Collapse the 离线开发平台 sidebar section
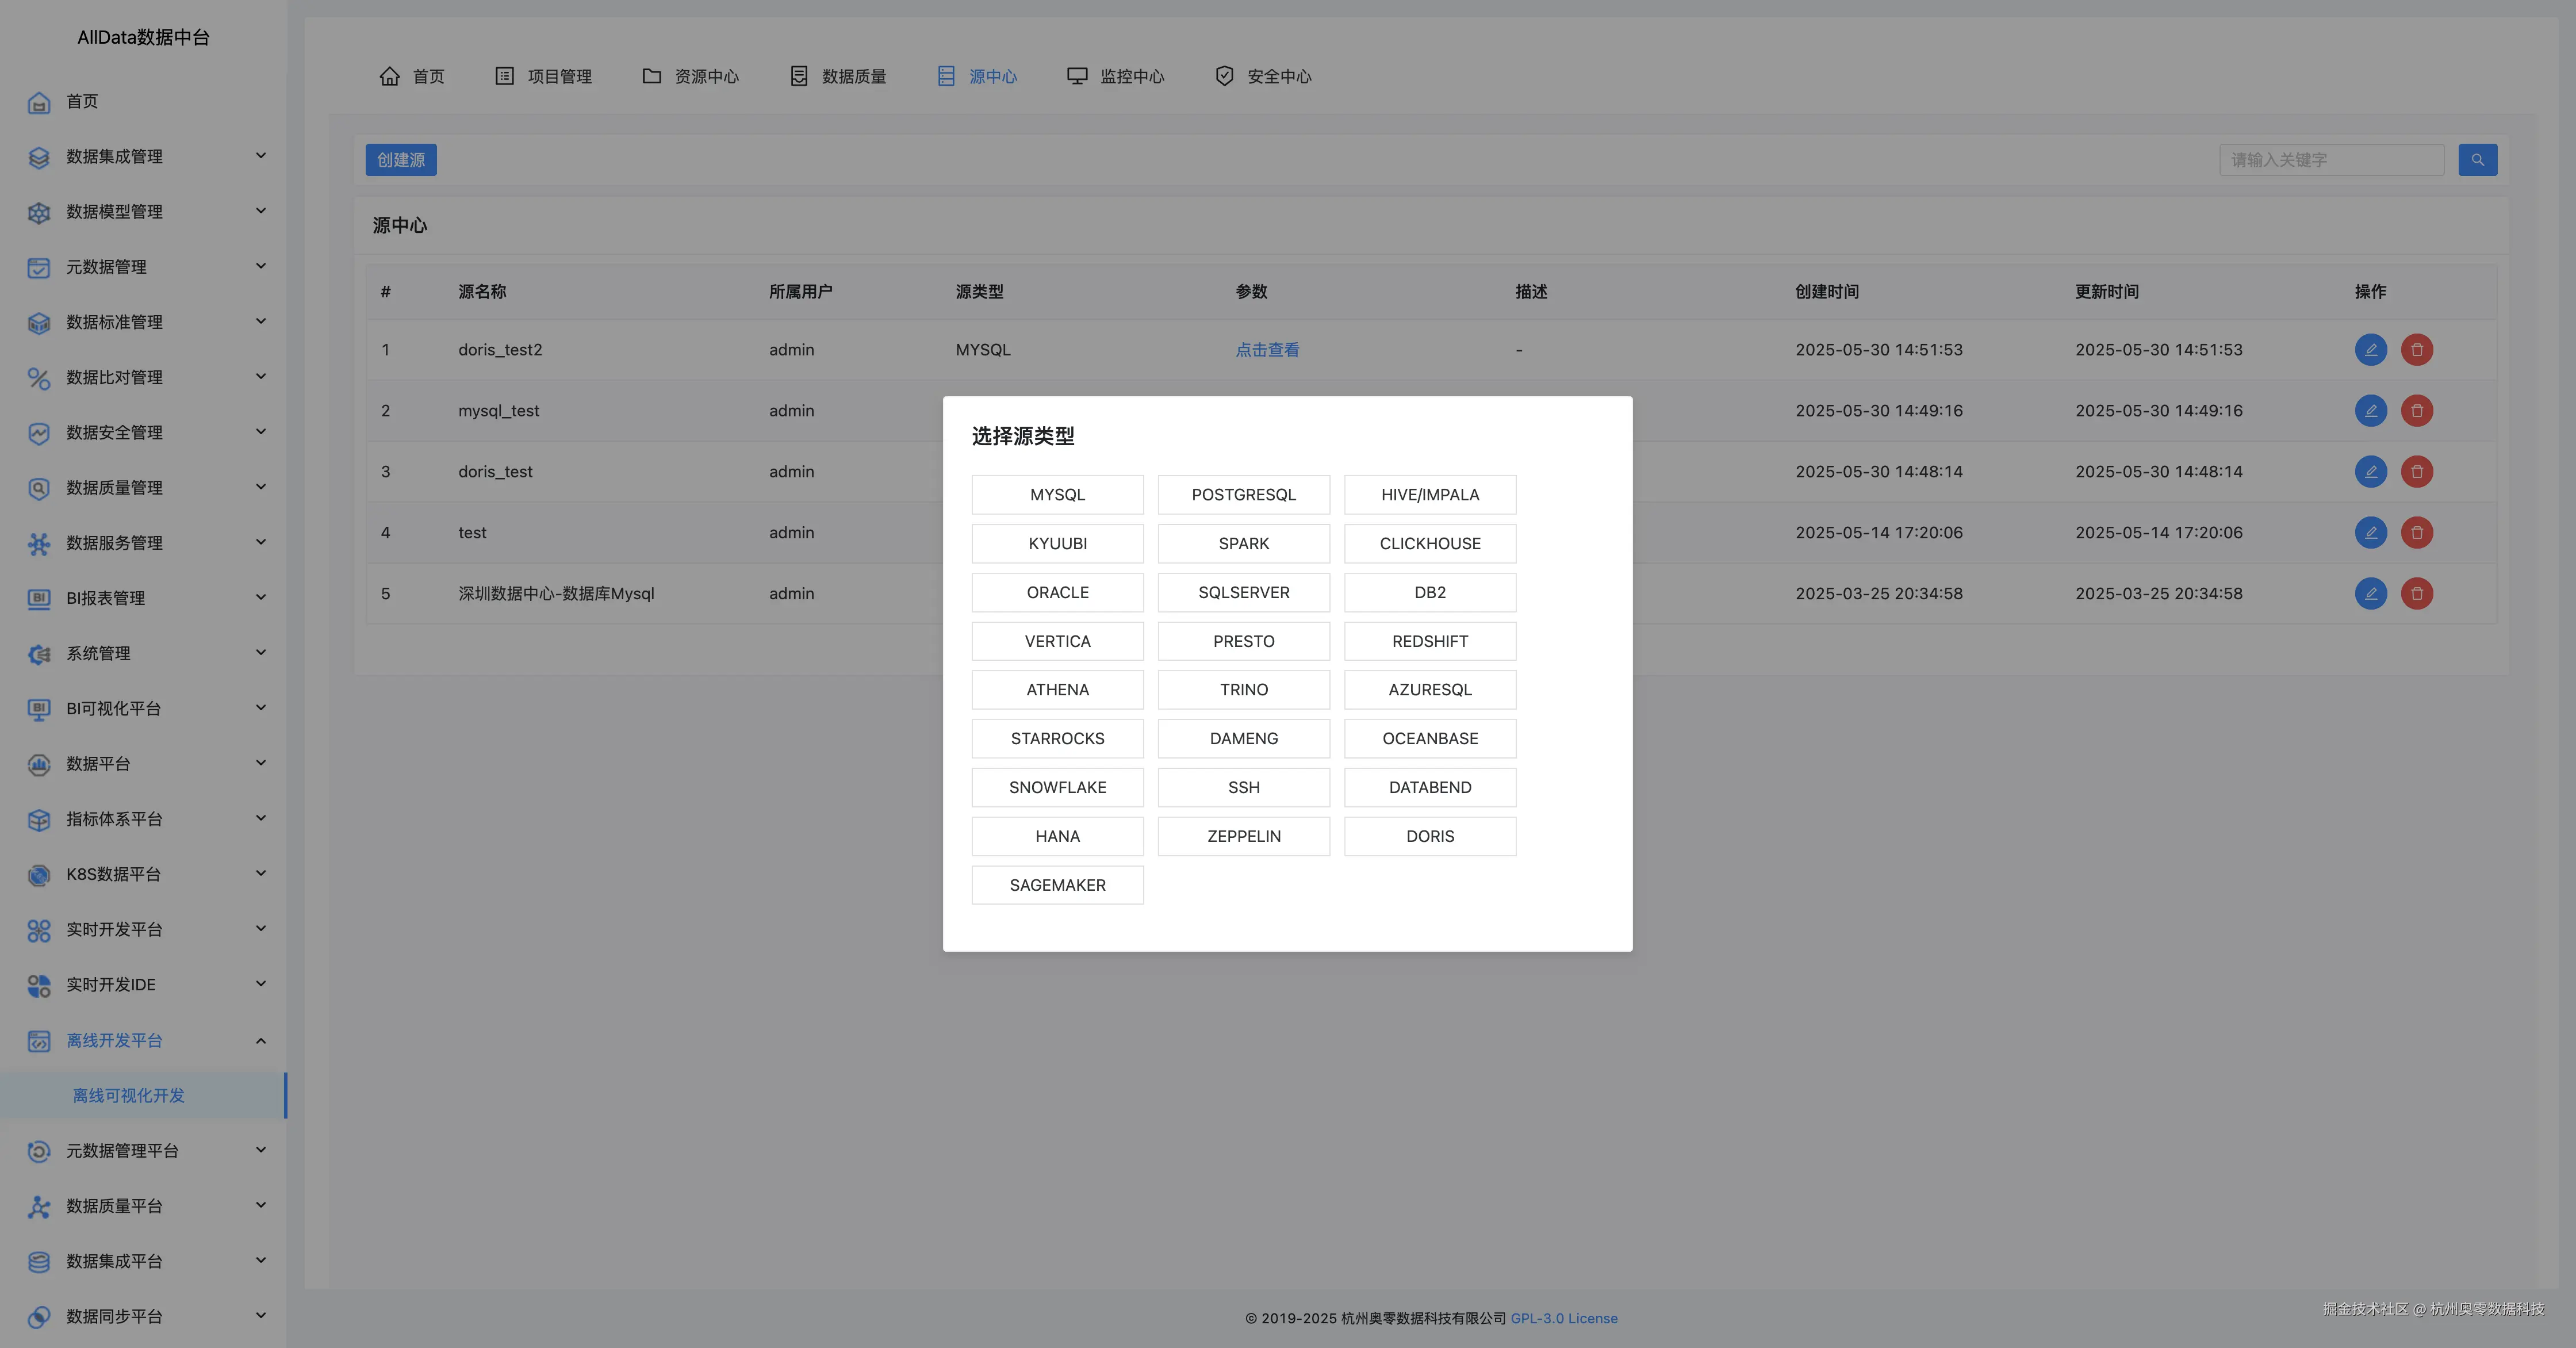The image size is (2576, 1348). tap(261, 1041)
